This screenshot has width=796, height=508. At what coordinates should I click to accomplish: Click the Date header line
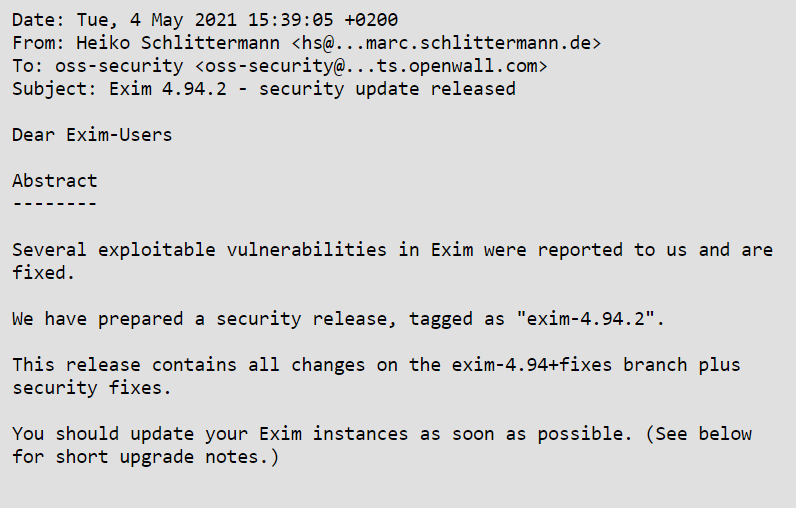205,20
